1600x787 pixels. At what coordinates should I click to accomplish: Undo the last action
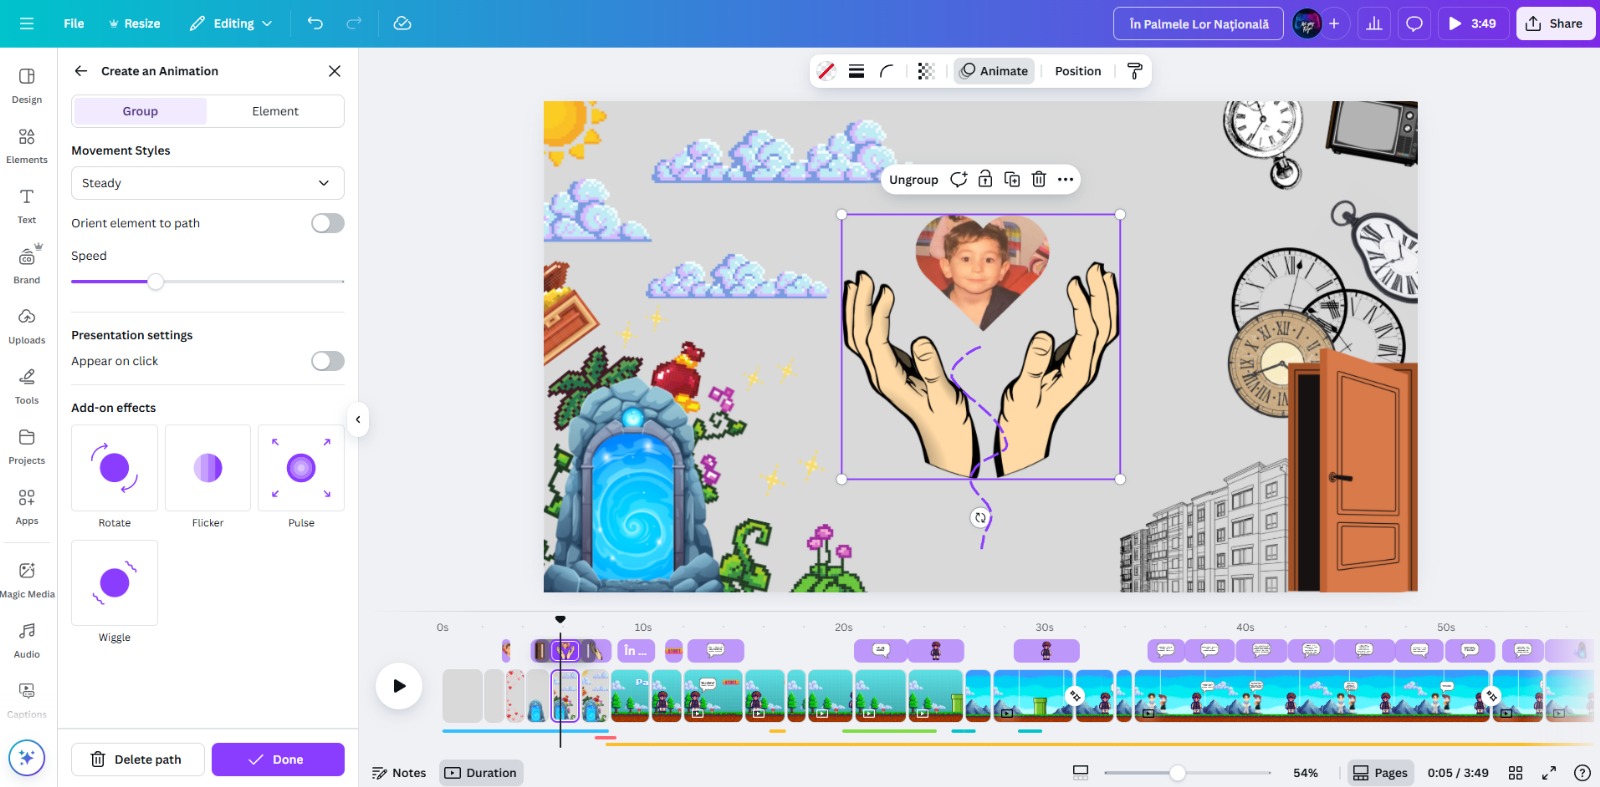(x=315, y=23)
